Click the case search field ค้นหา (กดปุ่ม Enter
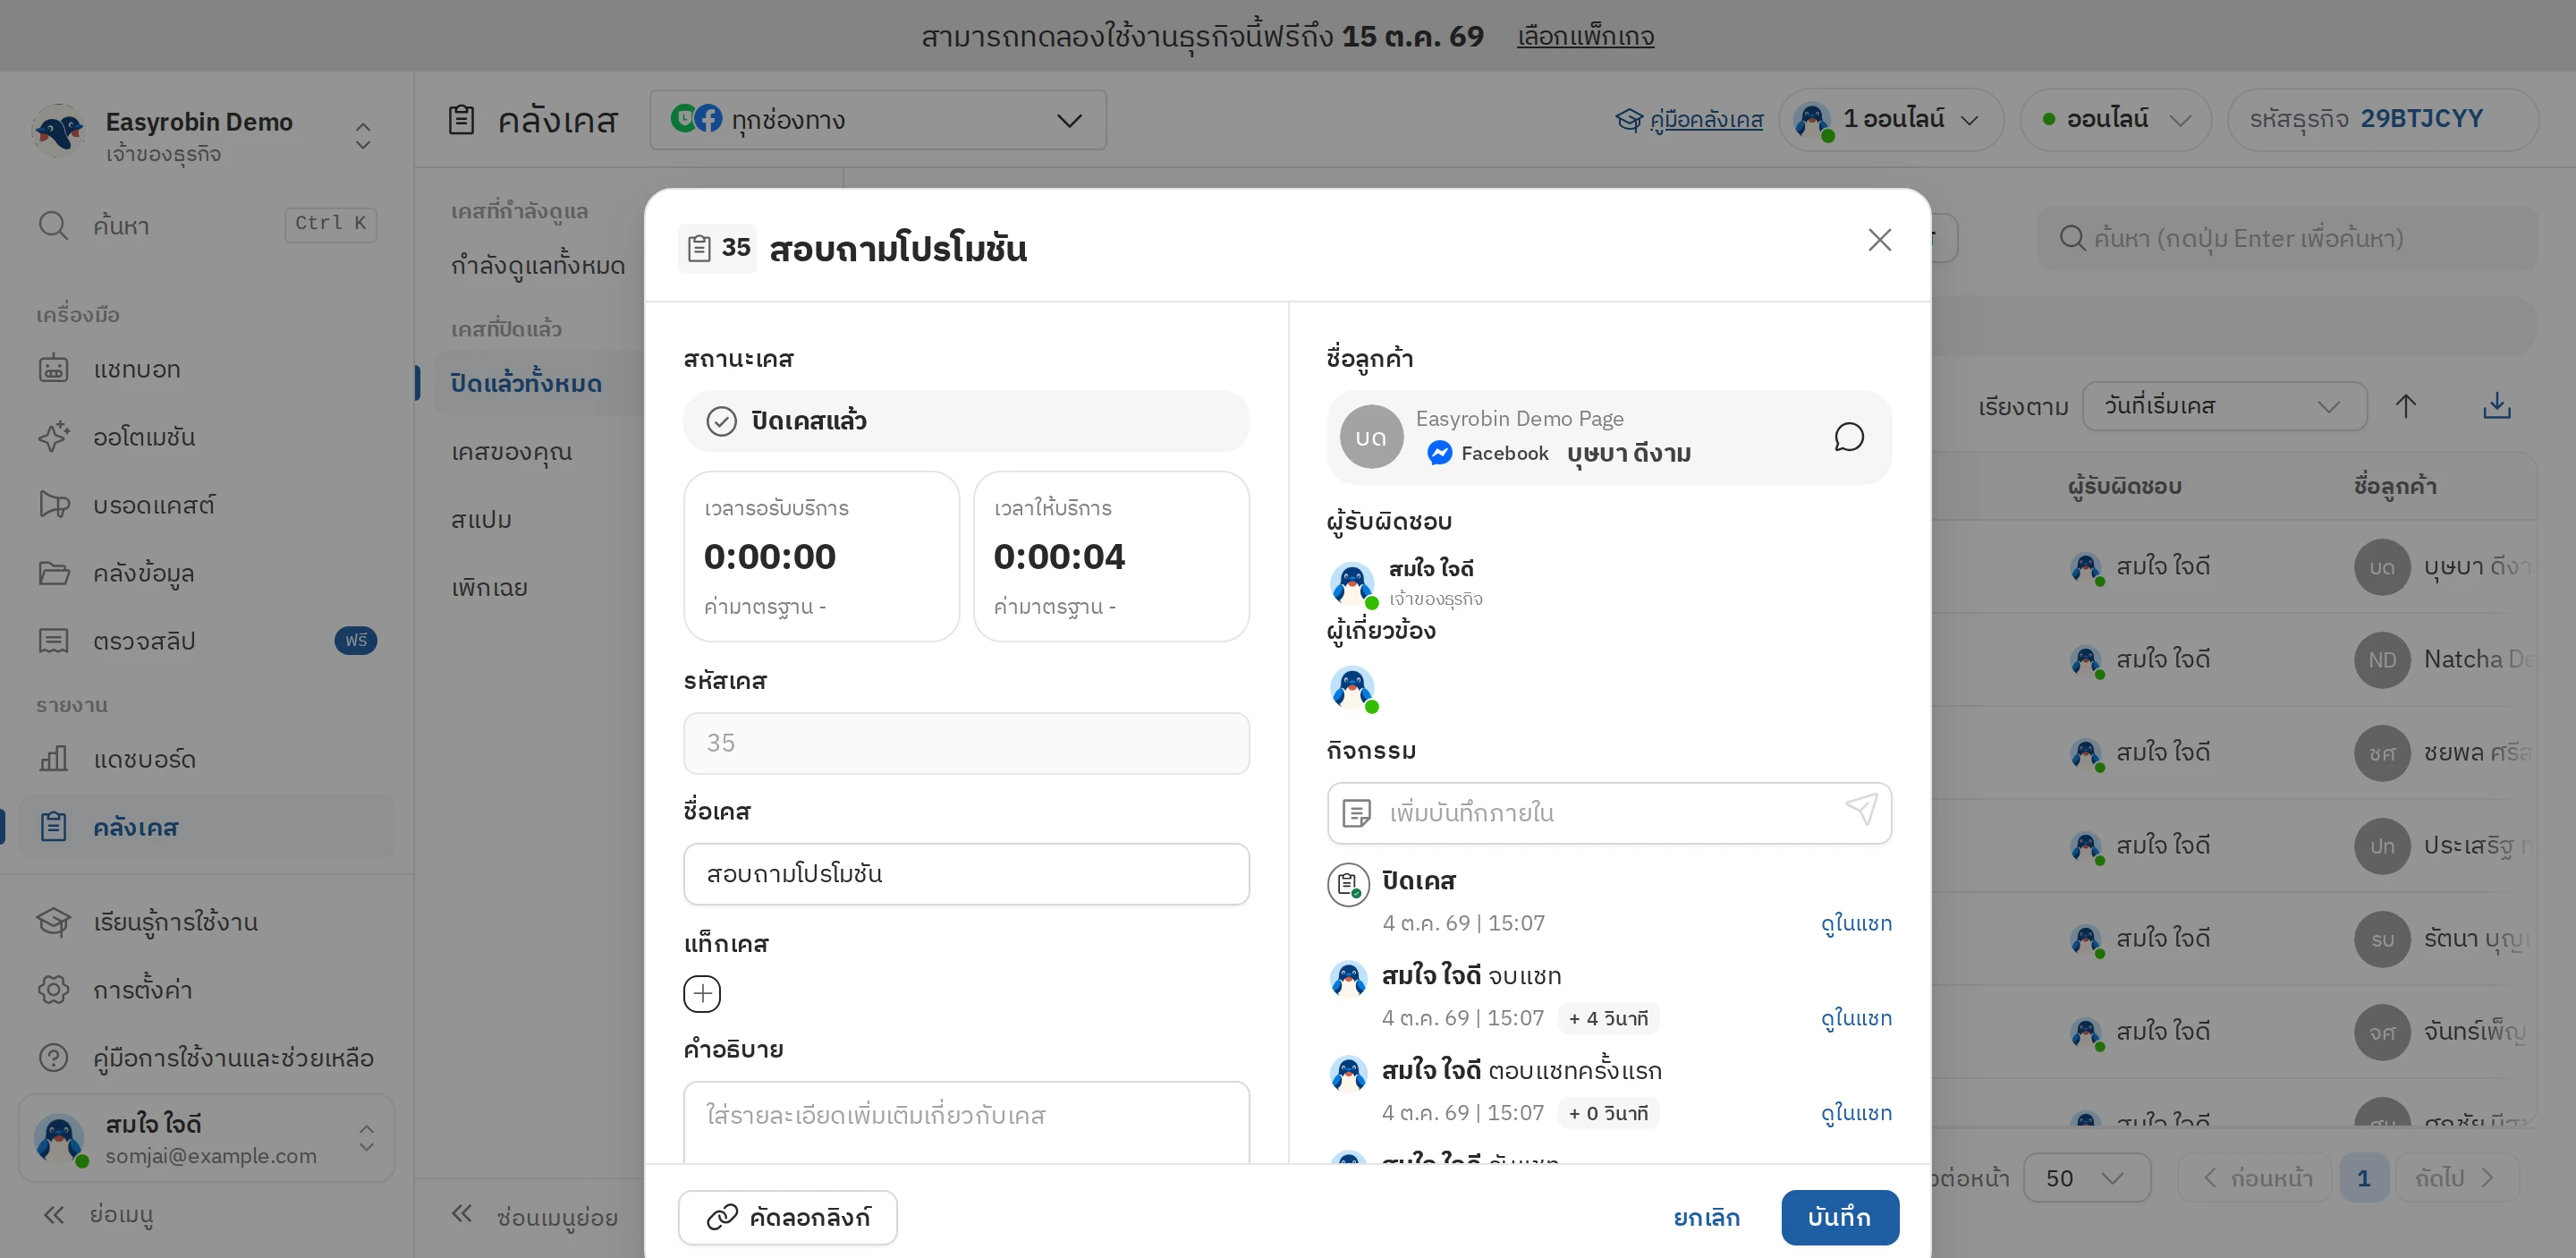Viewport: 2576px width, 1258px height. 2287,238
